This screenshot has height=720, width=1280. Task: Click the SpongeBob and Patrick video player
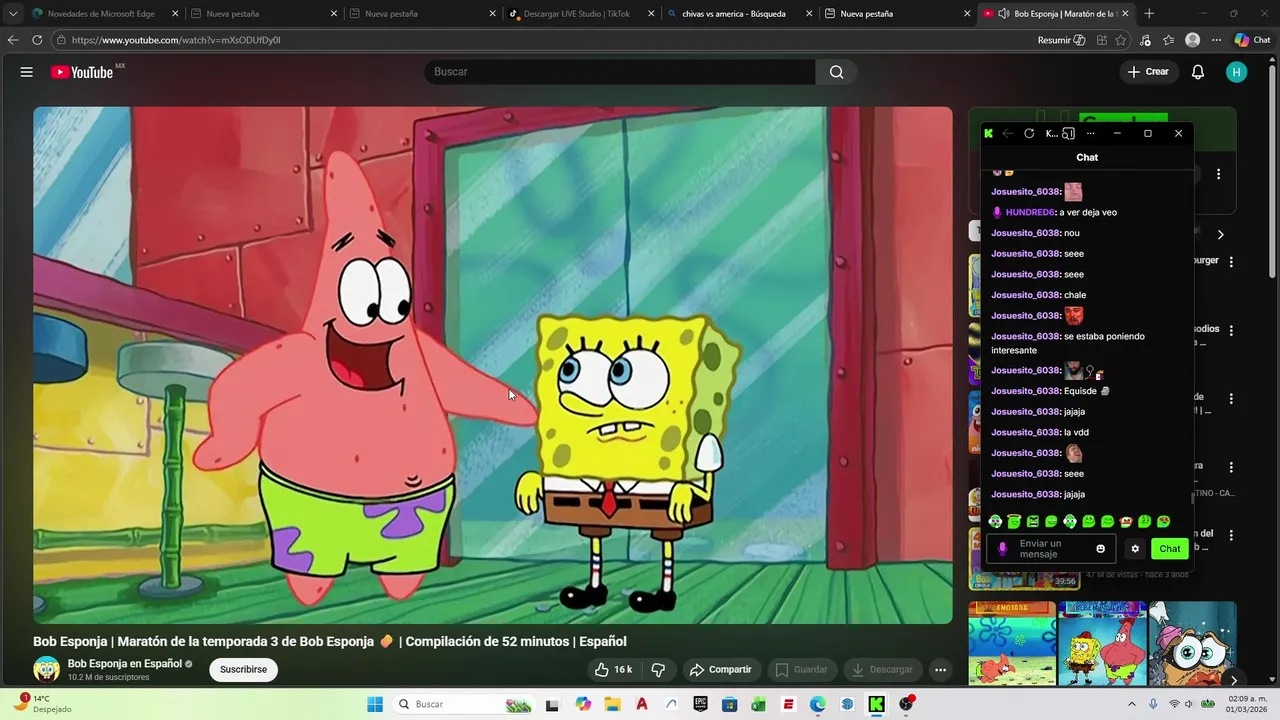[493, 365]
